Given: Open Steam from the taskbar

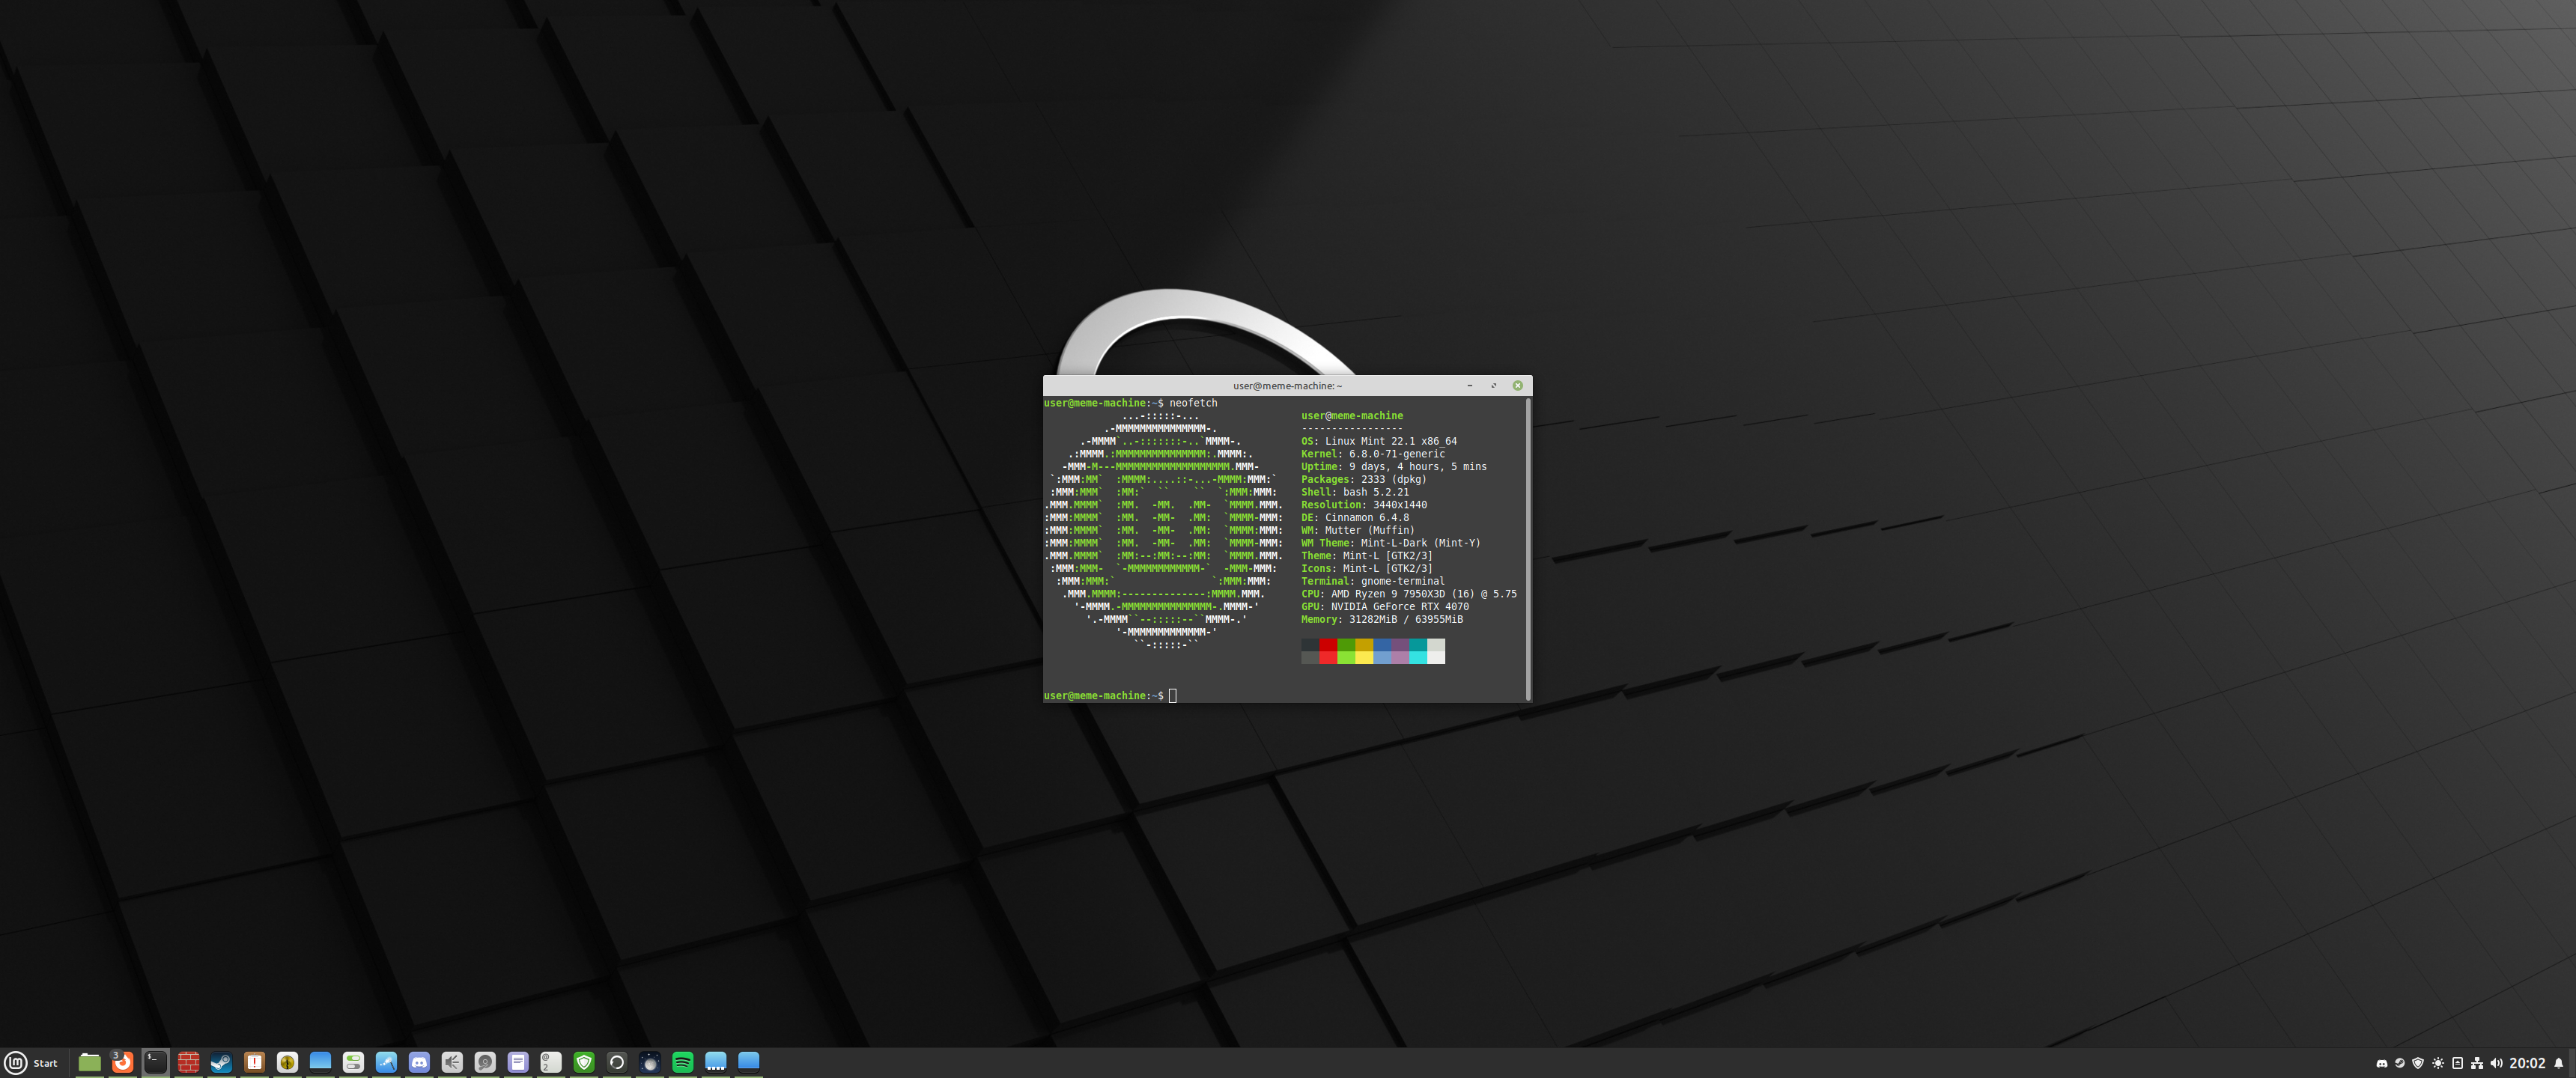Looking at the screenshot, I should coord(221,1062).
